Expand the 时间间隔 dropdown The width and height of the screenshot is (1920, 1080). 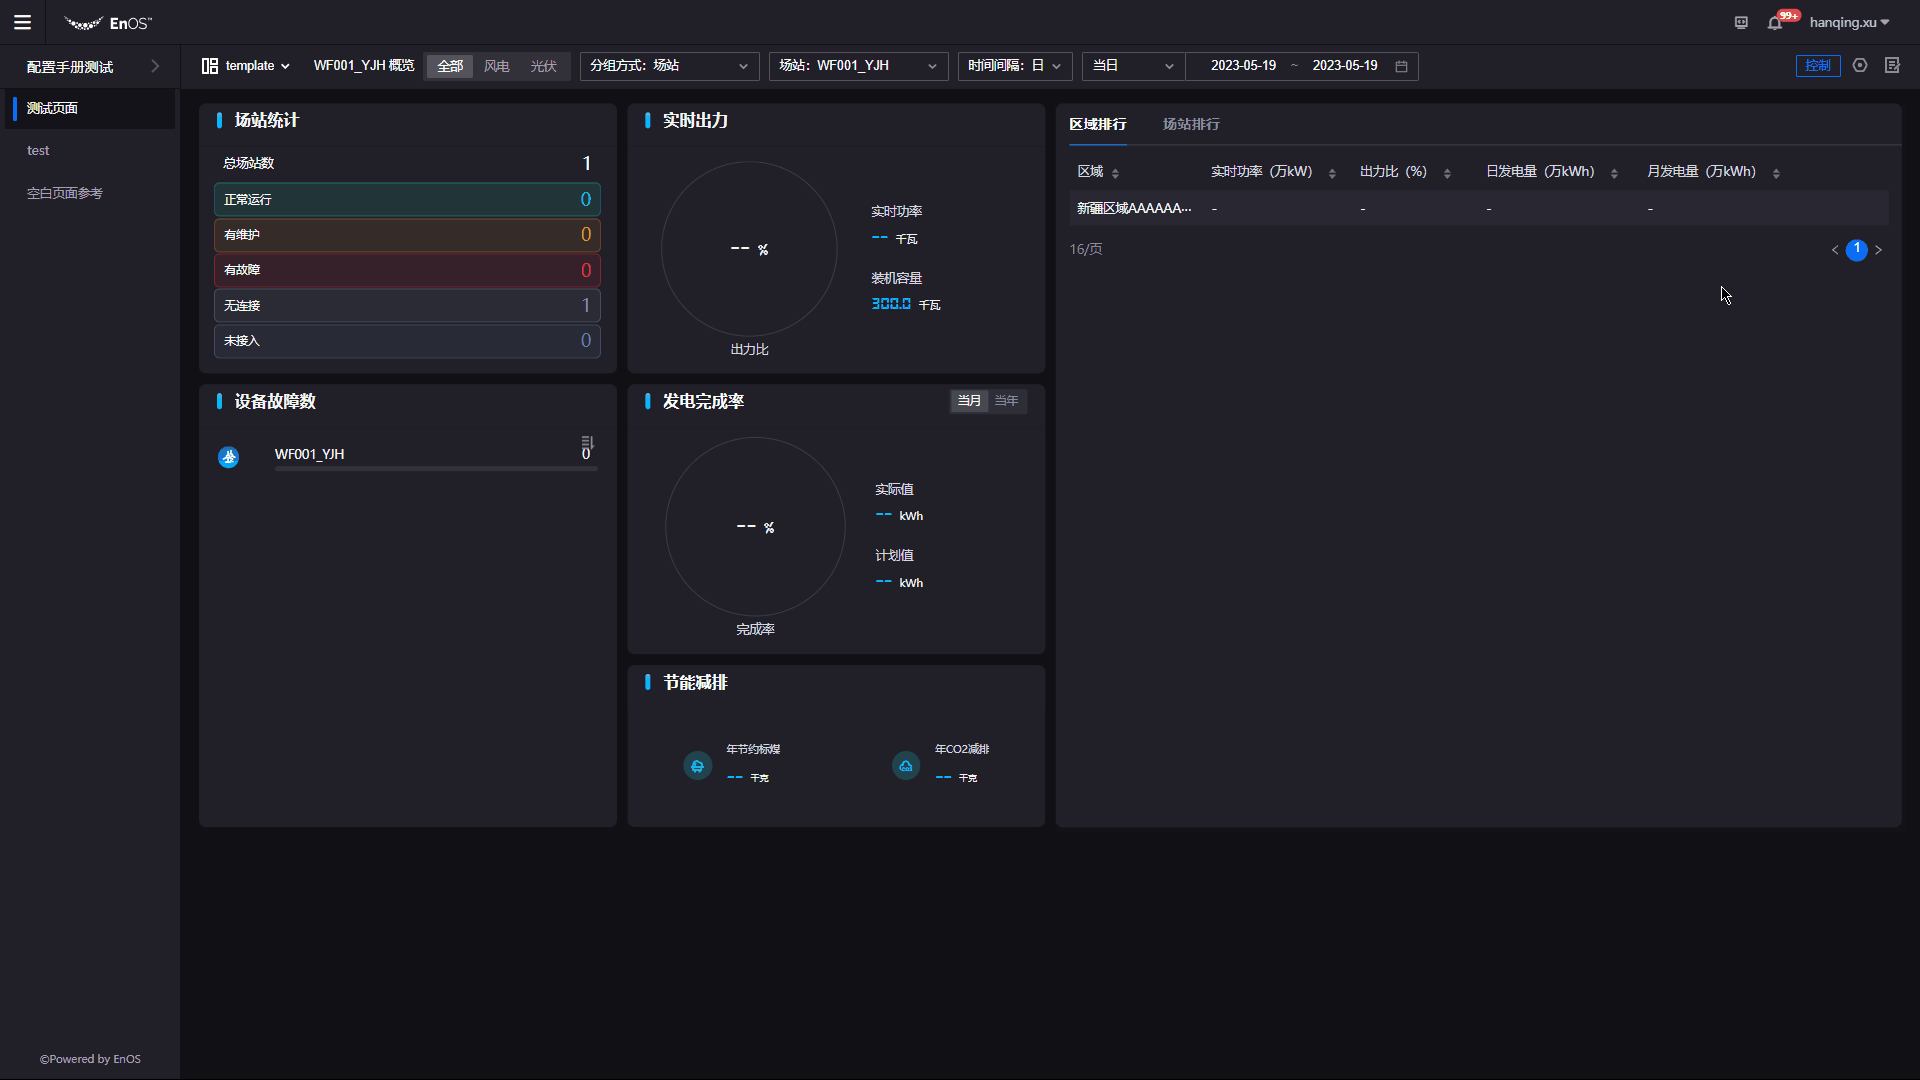point(1014,66)
